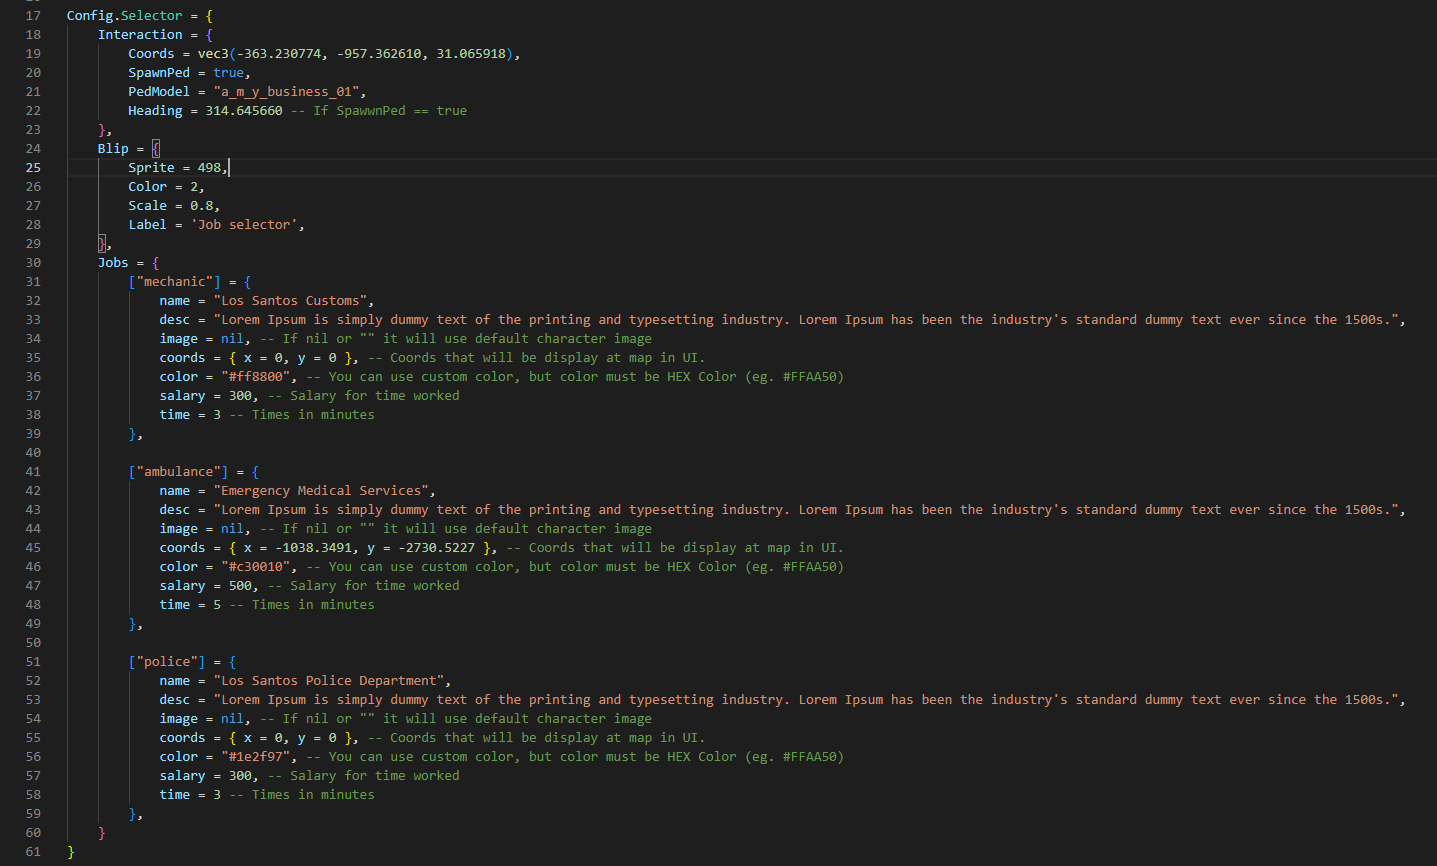Image resolution: width=1437 pixels, height=866 pixels.
Task: Click line number 61 in the gutter
Action: pyautogui.click(x=33, y=852)
